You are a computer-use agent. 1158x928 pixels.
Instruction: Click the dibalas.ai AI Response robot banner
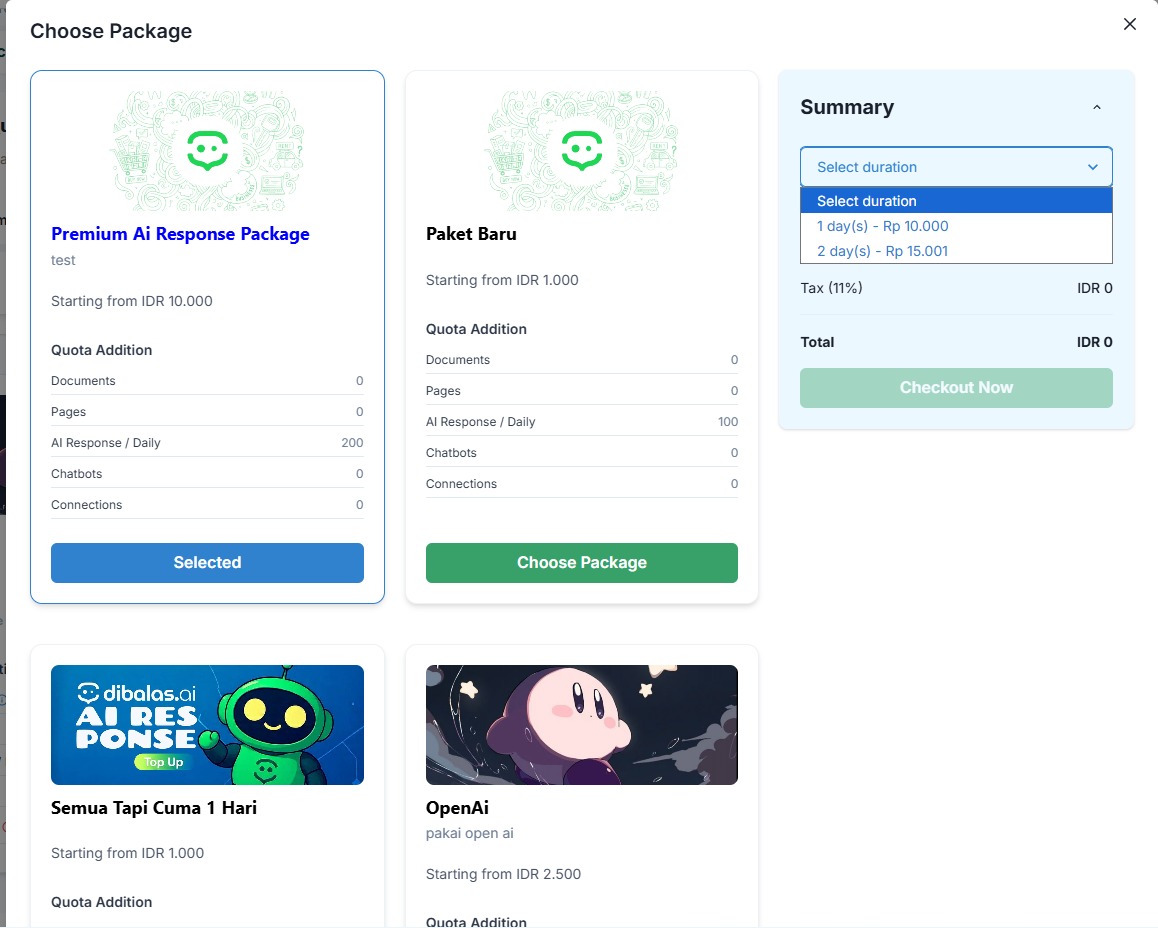coord(207,725)
